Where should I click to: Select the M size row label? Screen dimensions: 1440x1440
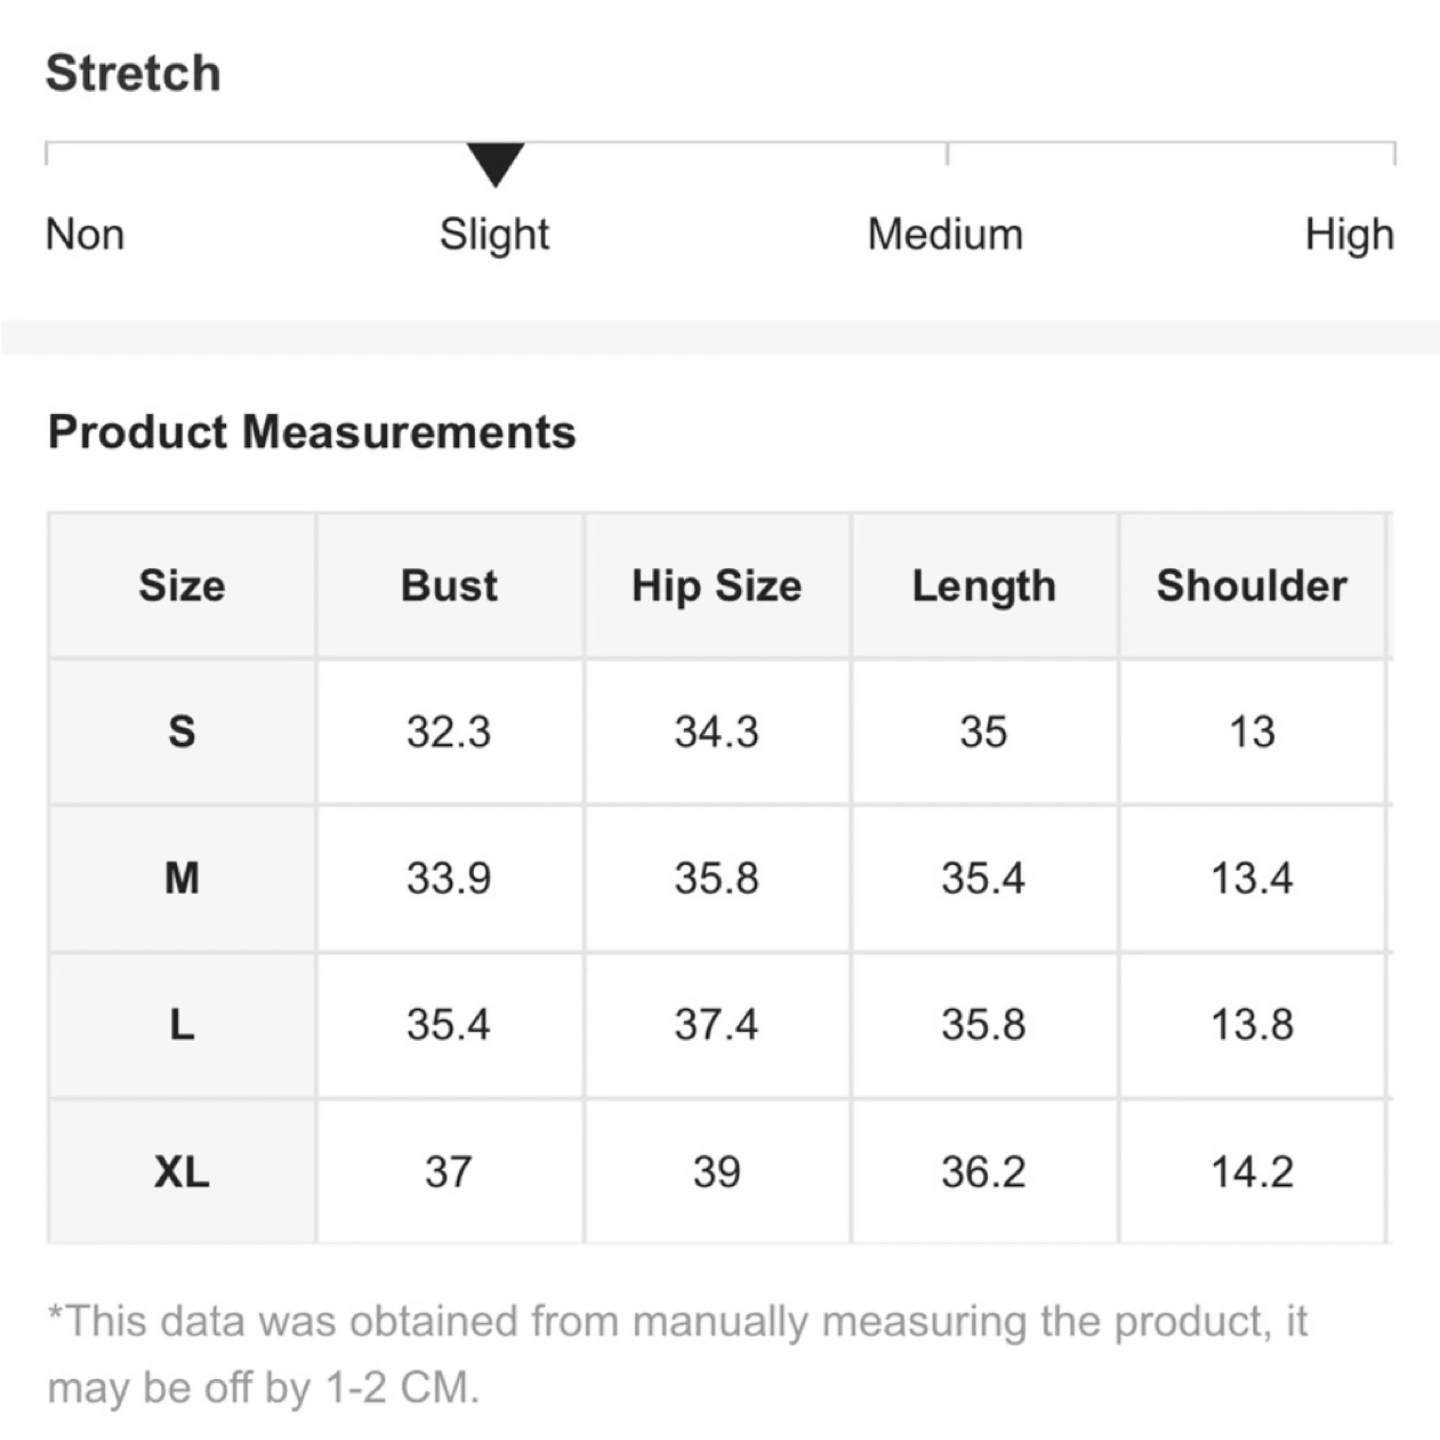[182, 879]
